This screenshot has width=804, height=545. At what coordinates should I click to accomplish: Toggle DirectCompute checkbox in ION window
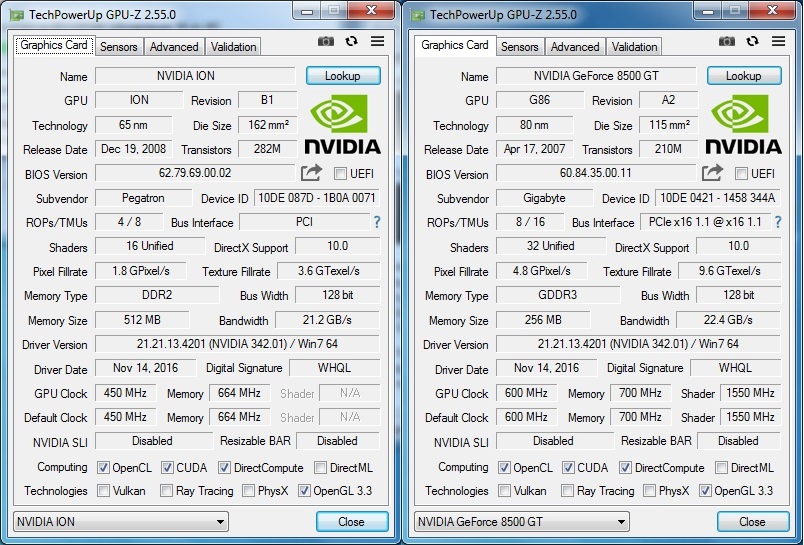pyautogui.click(x=224, y=468)
